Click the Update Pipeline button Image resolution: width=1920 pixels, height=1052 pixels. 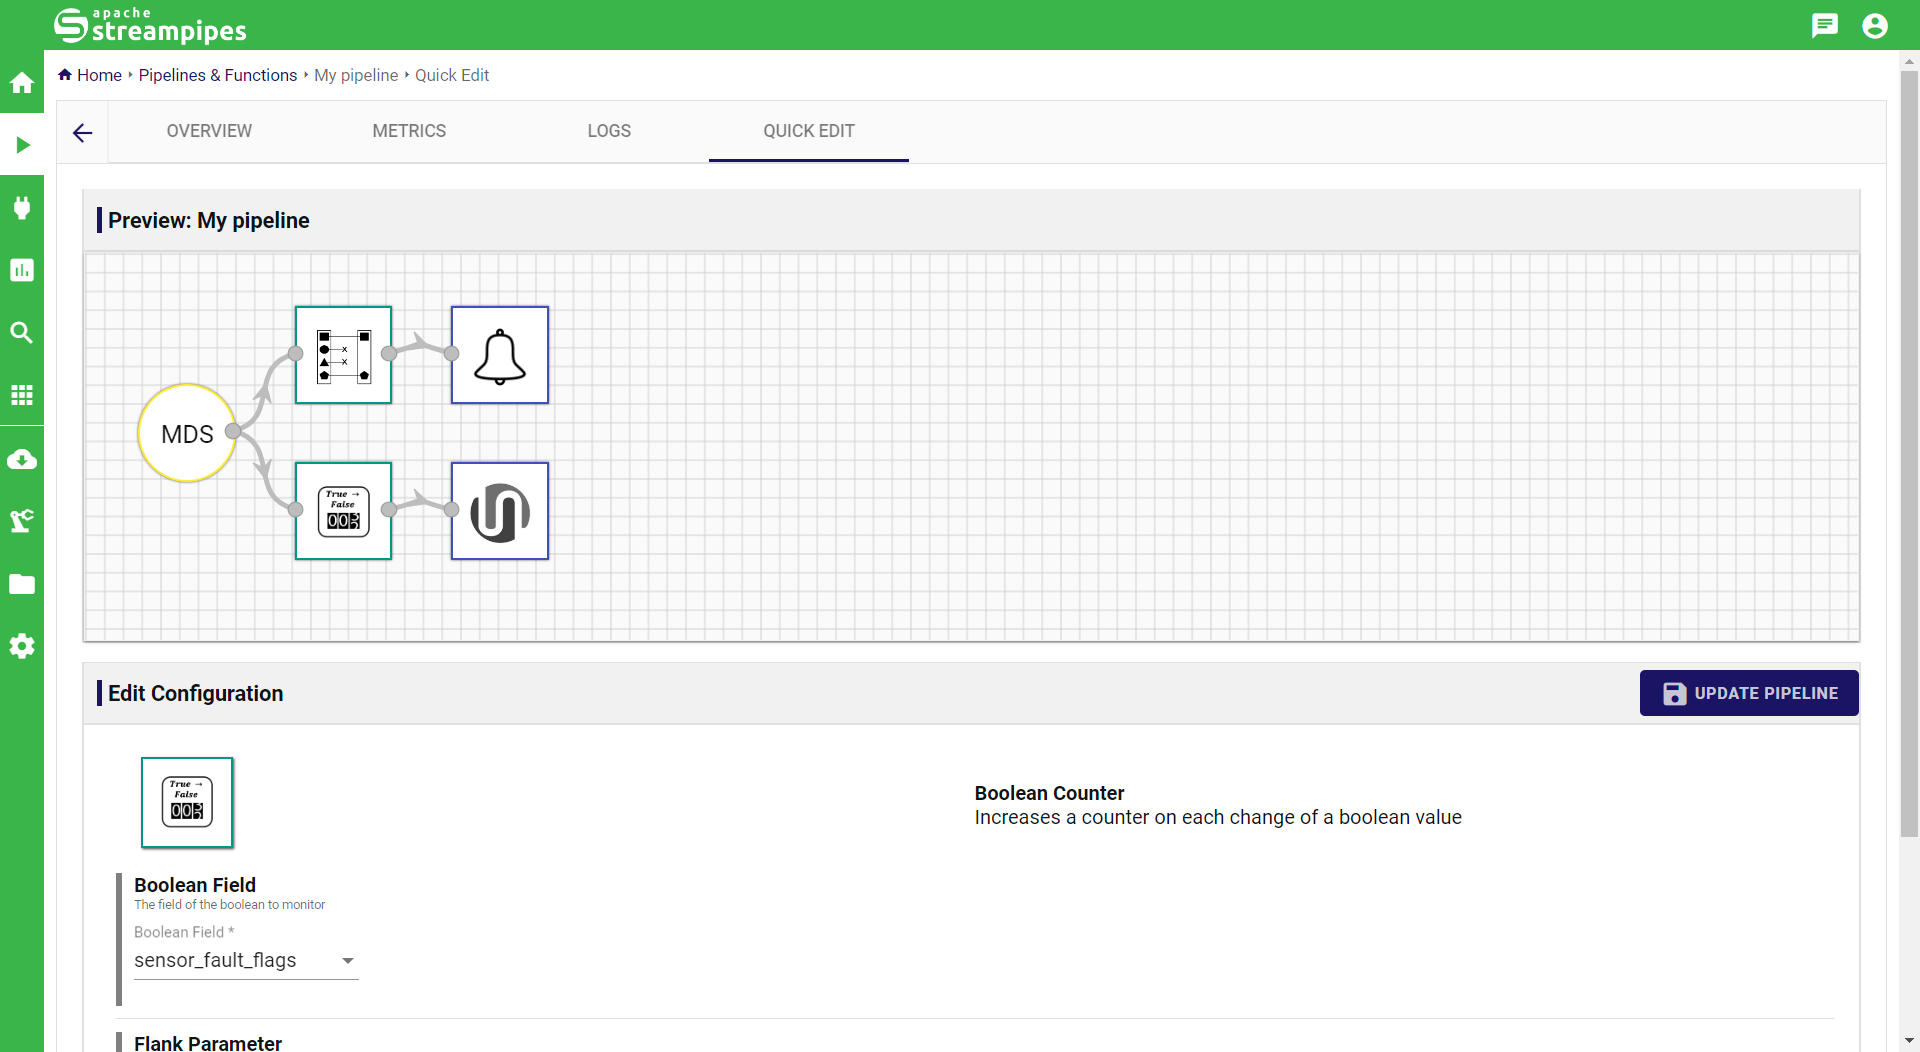tap(1749, 693)
